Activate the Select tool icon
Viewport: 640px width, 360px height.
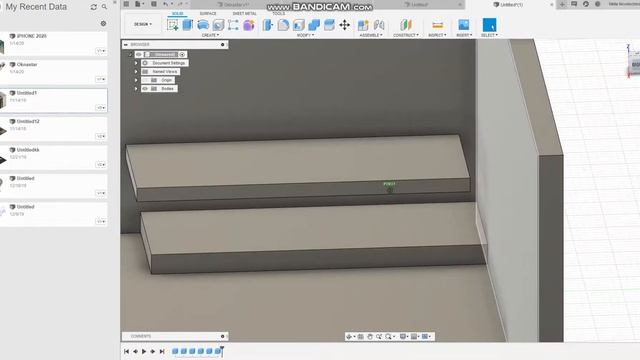489,25
